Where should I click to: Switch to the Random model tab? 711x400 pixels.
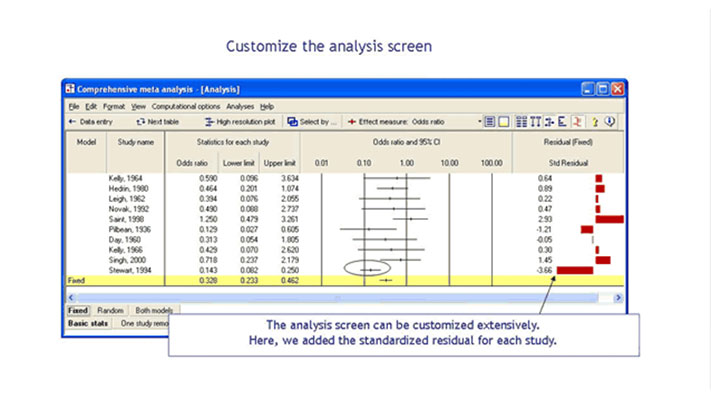pos(110,311)
